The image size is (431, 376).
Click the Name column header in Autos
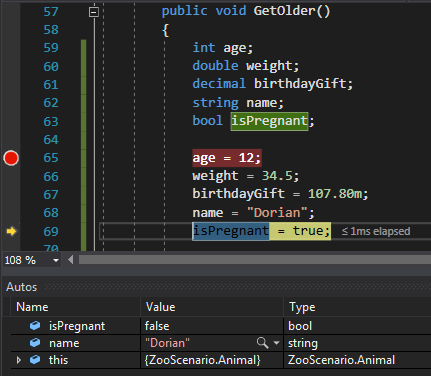(x=32, y=307)
